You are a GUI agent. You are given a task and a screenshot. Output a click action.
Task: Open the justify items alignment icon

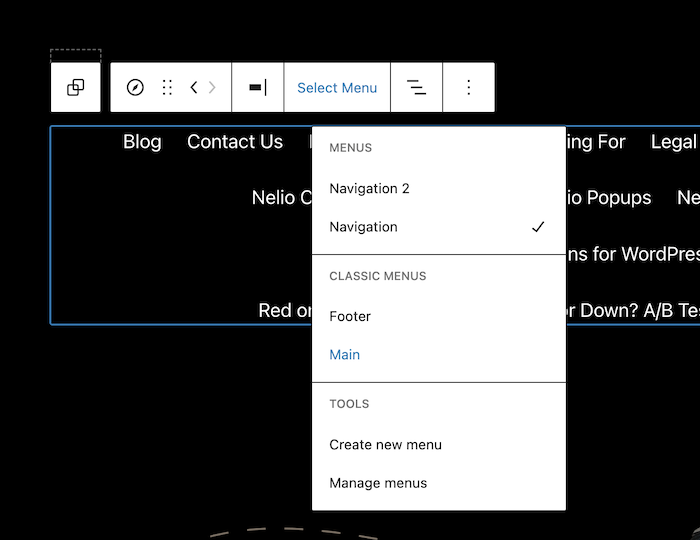click(x=258, y=87)
